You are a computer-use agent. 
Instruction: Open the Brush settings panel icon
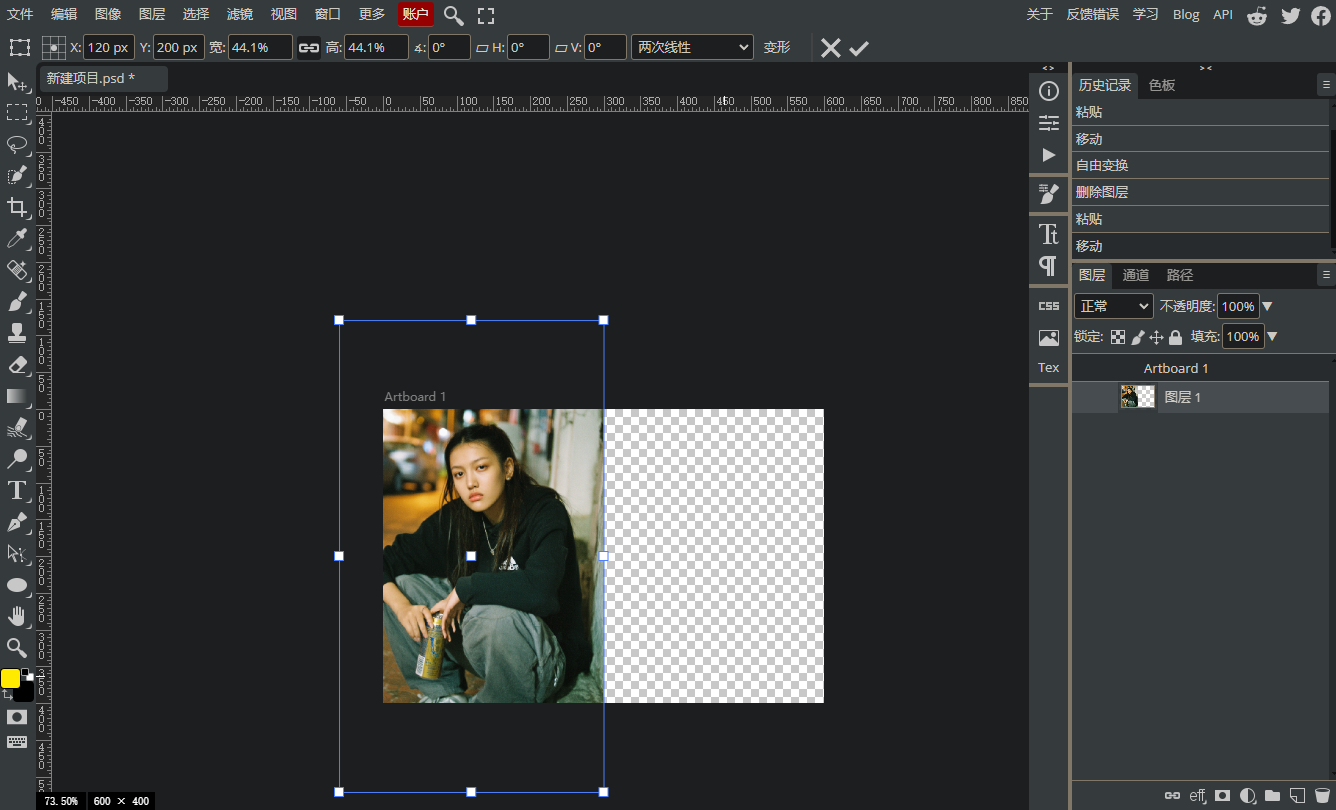click(1048, 194)
